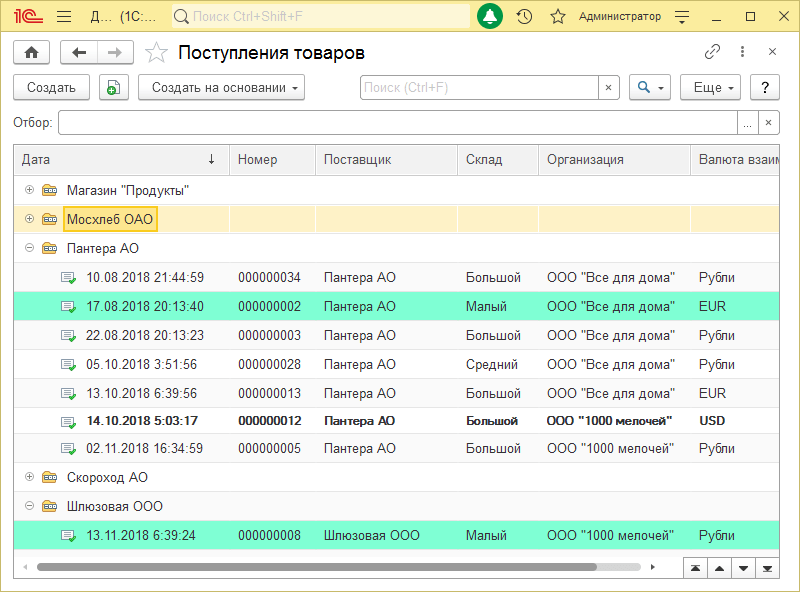Jump to the last list row

point(767,569)
